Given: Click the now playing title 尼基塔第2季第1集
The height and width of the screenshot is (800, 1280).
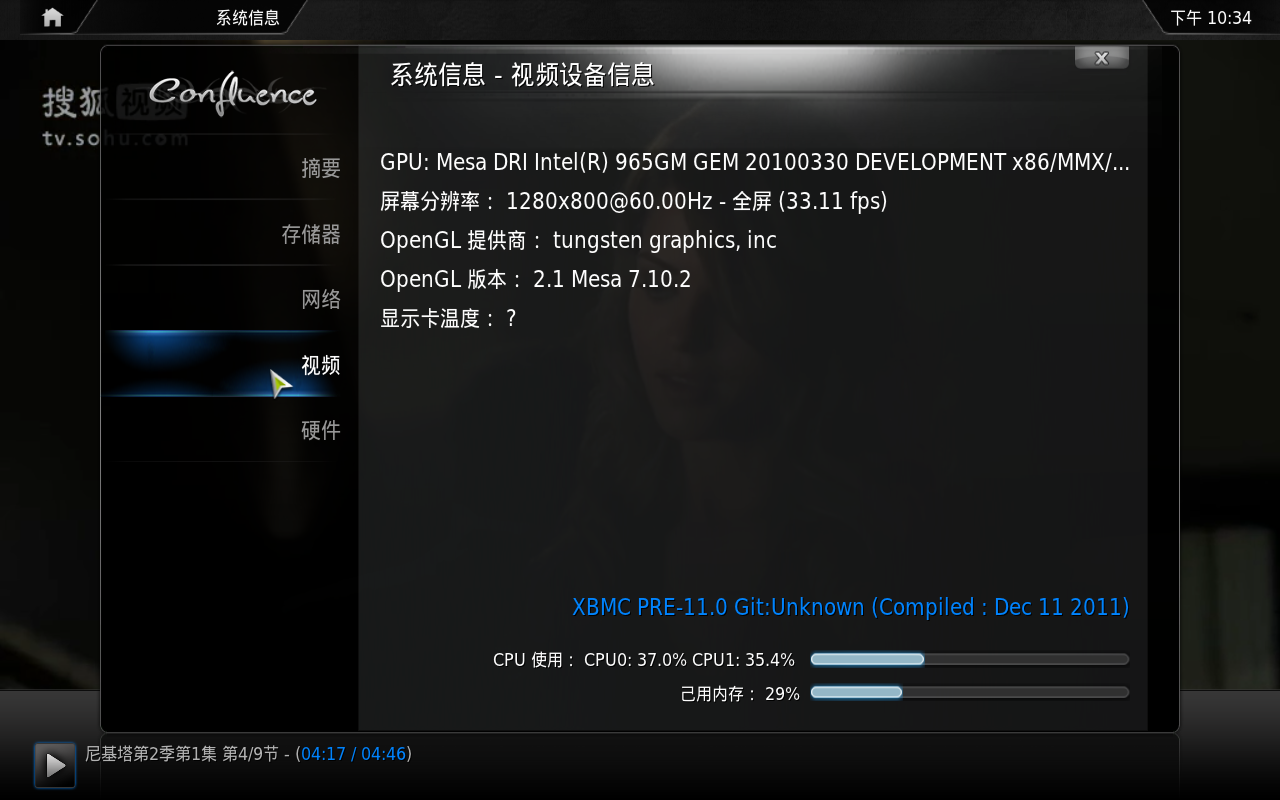Looking at the screenshot, I should click(181, 753).
